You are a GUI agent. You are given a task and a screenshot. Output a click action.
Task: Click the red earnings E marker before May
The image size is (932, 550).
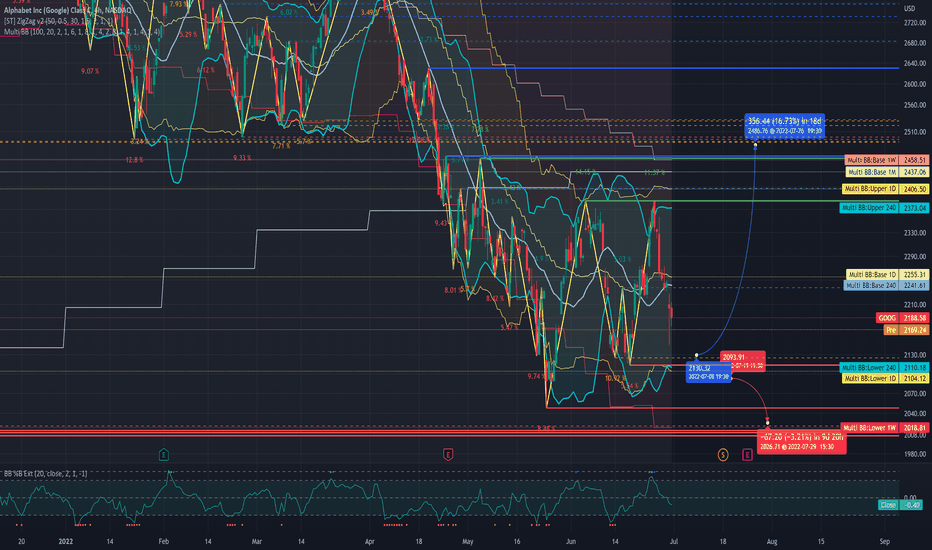click(x=448, y=455)
